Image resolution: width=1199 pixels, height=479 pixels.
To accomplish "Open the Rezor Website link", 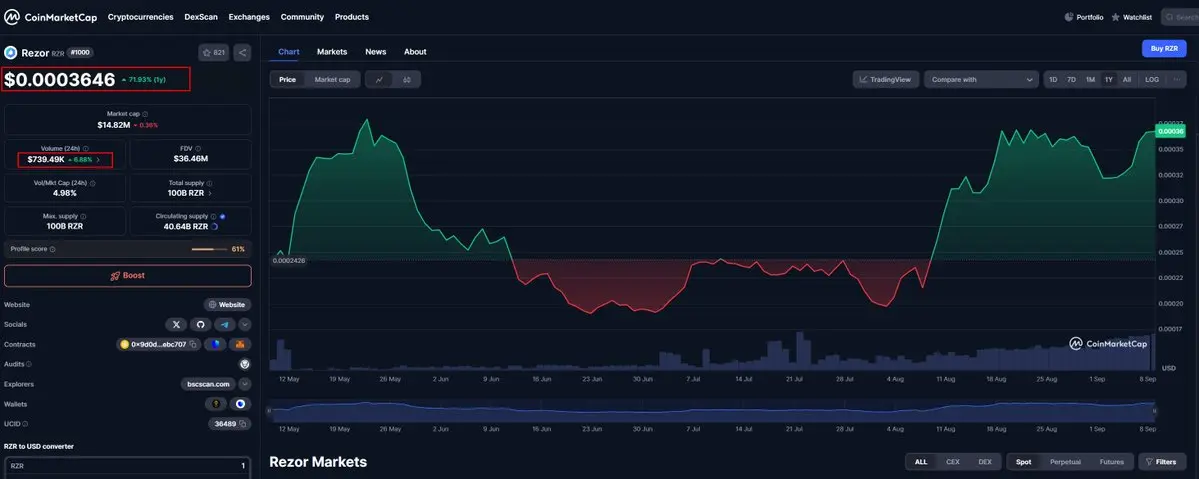I will 227,305.
